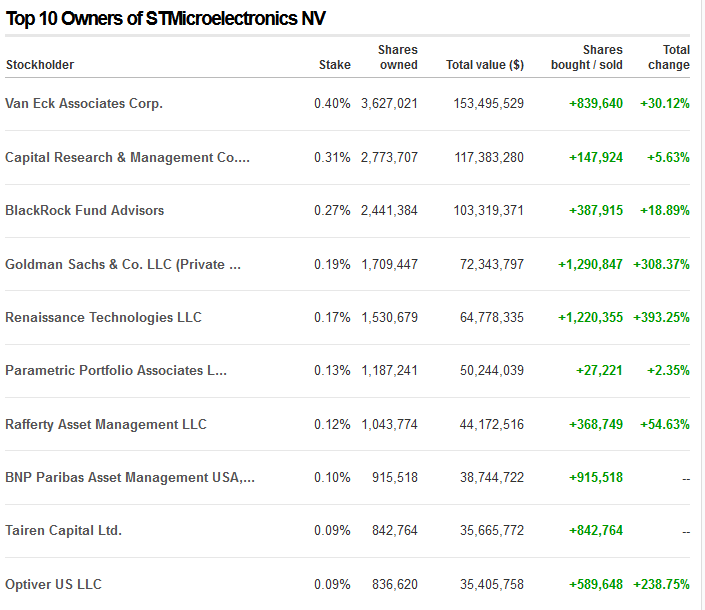The width and height of the screenshot is (705, 610).
Task: Select total value 50,244,039
Action: [x=492, y=370]
